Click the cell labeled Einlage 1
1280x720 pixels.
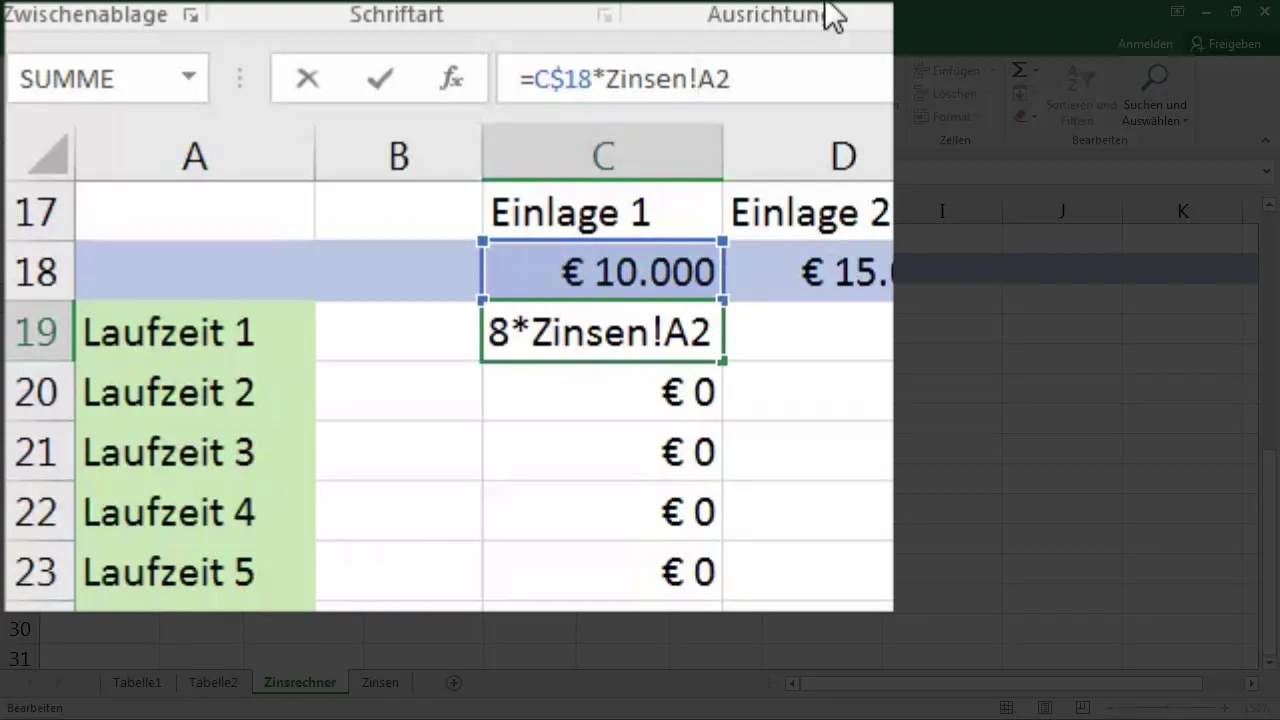(x=602, y=212)
